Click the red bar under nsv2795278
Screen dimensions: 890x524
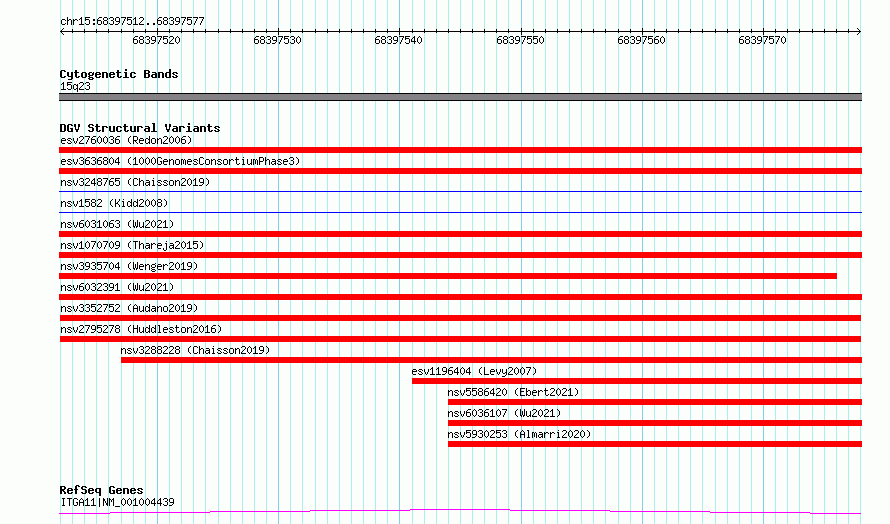click(x=460, y=339)
